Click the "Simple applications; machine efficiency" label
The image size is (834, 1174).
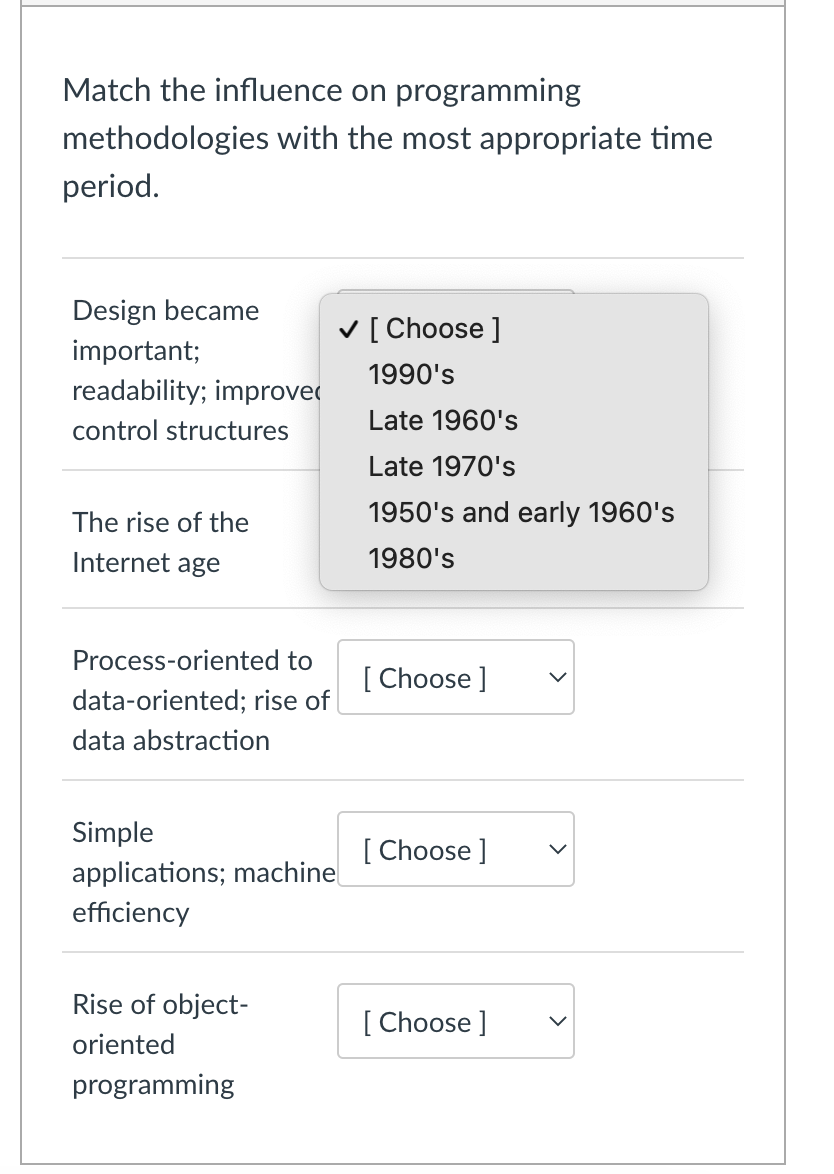tap(200, 872)
